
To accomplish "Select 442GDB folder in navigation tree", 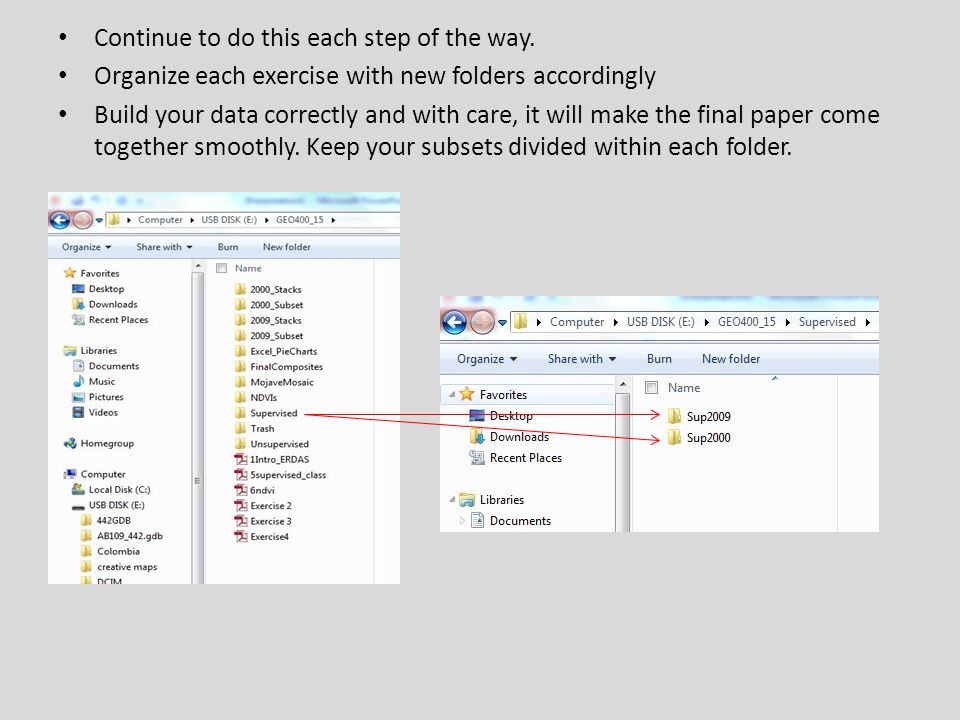I will pyautogui.click(x=106, y=520).
